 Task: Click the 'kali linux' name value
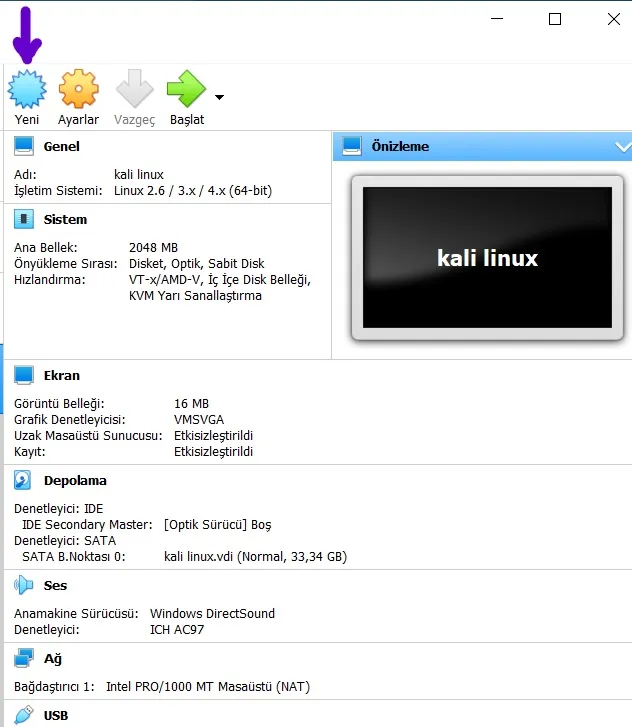tap(139, 175)
